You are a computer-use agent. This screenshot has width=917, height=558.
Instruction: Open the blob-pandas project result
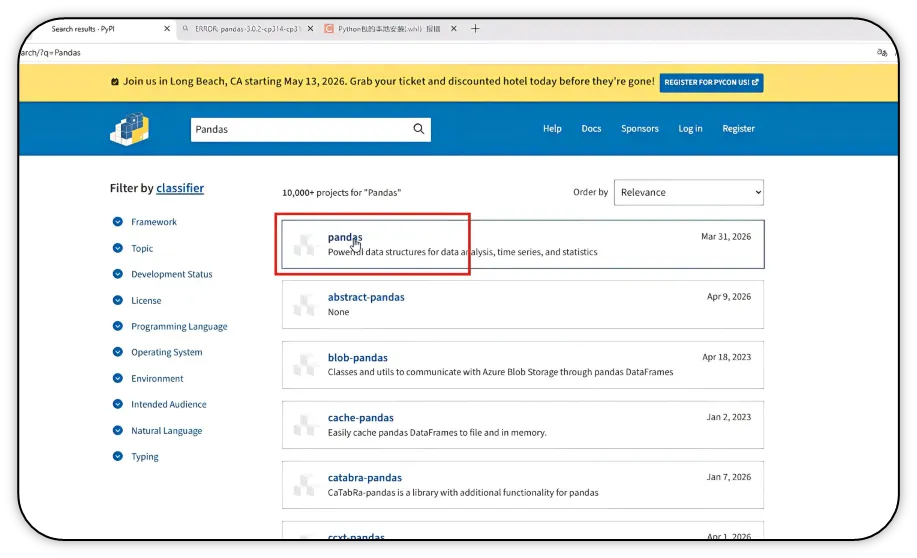click(523, 365)
